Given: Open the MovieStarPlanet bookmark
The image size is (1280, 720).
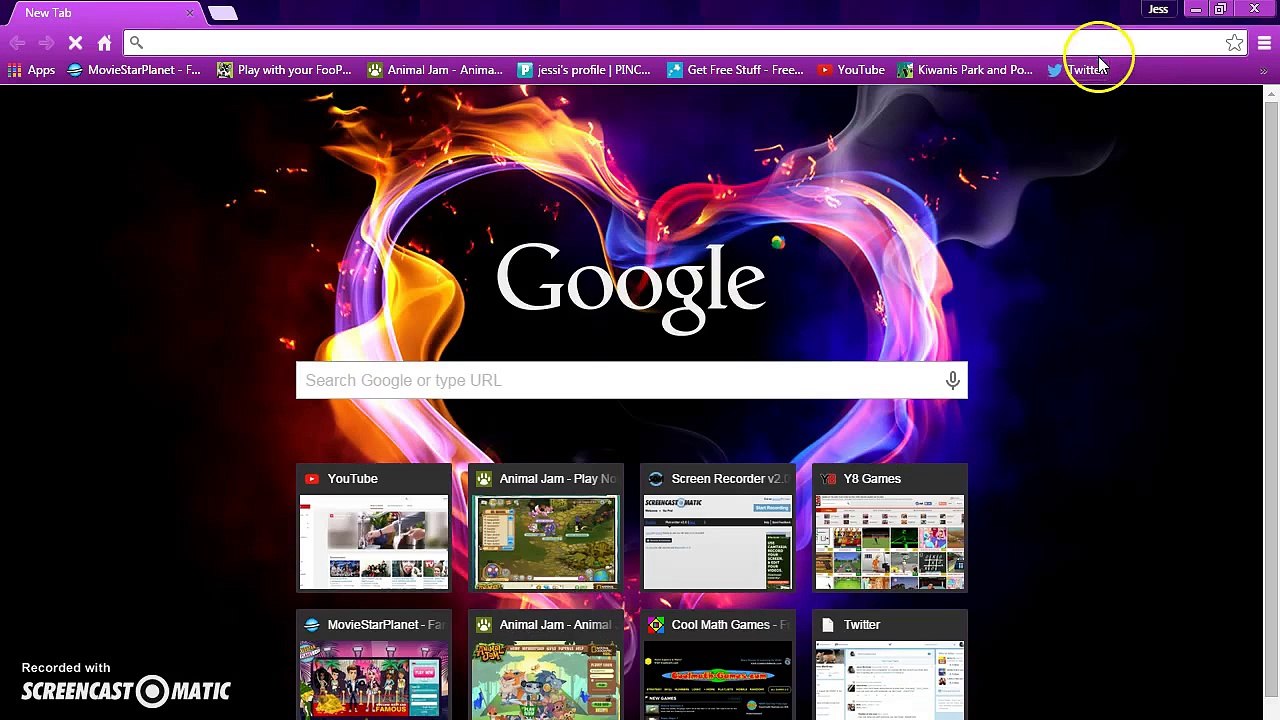Looking at the screenshot, I should 134,70.
